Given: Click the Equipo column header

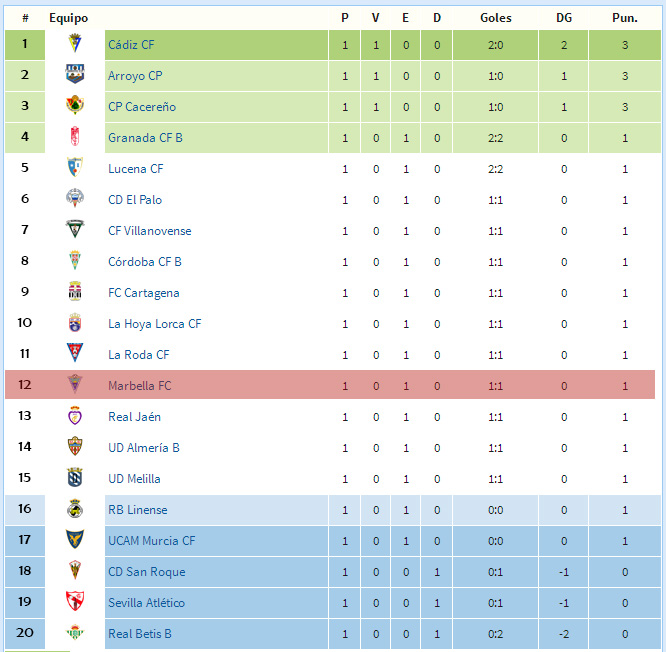Looking at the screenshot, I should coord(68,18).
